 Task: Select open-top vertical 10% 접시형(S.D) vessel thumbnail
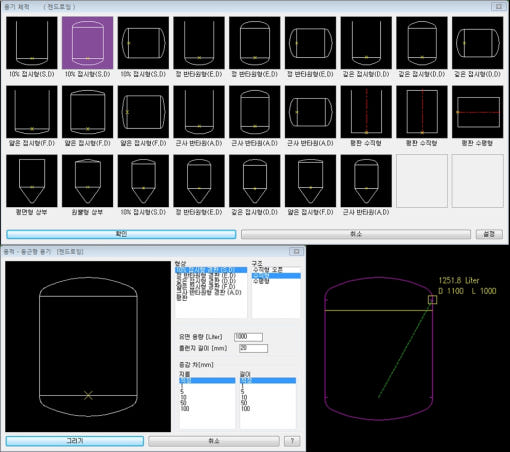pyautogui.click(x=32, y=43)
